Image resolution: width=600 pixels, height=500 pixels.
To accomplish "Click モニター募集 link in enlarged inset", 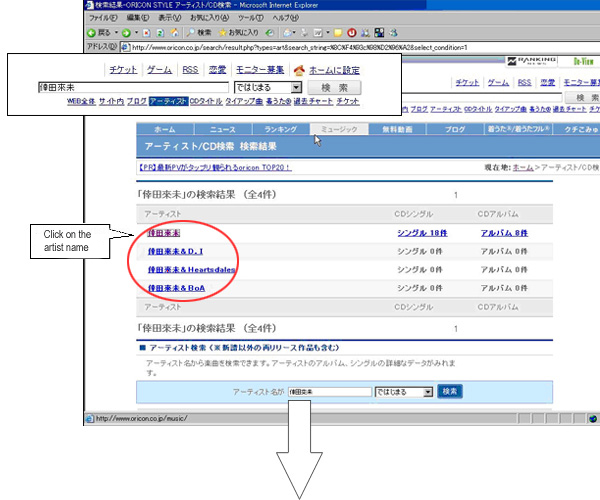I will [x=260, y=70].
